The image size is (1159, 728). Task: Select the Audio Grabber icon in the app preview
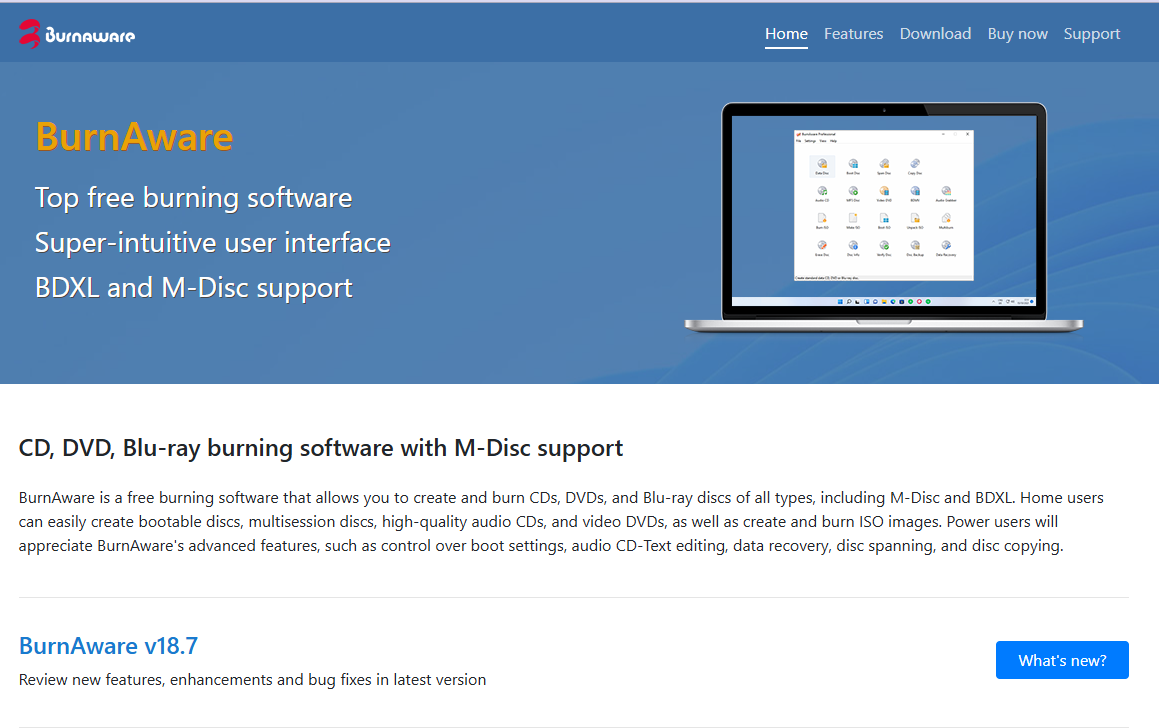[945, 192]
